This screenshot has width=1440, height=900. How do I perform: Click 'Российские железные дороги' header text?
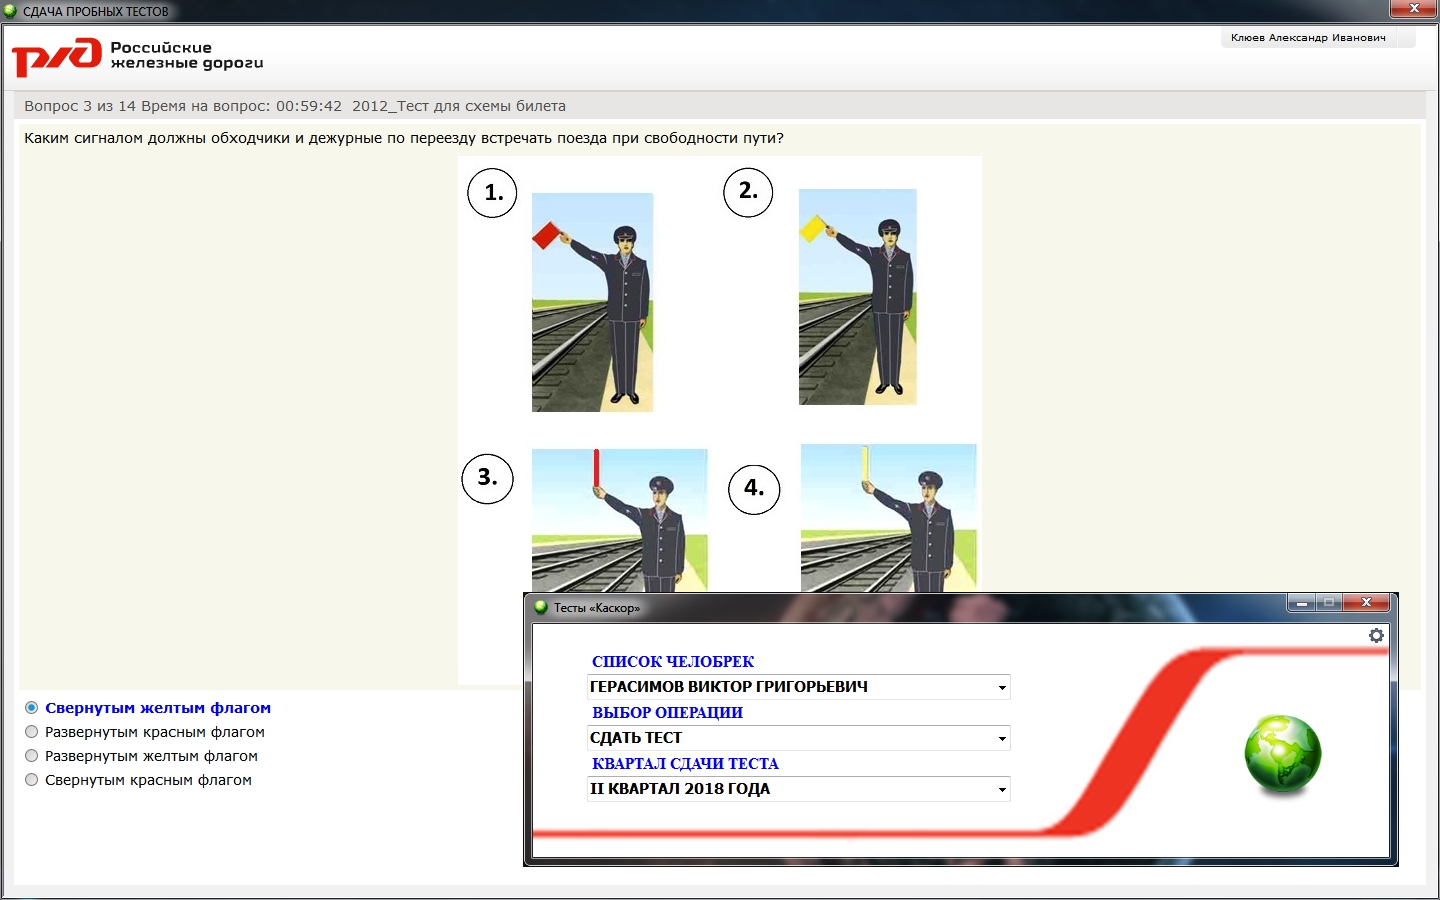(187, 55)
